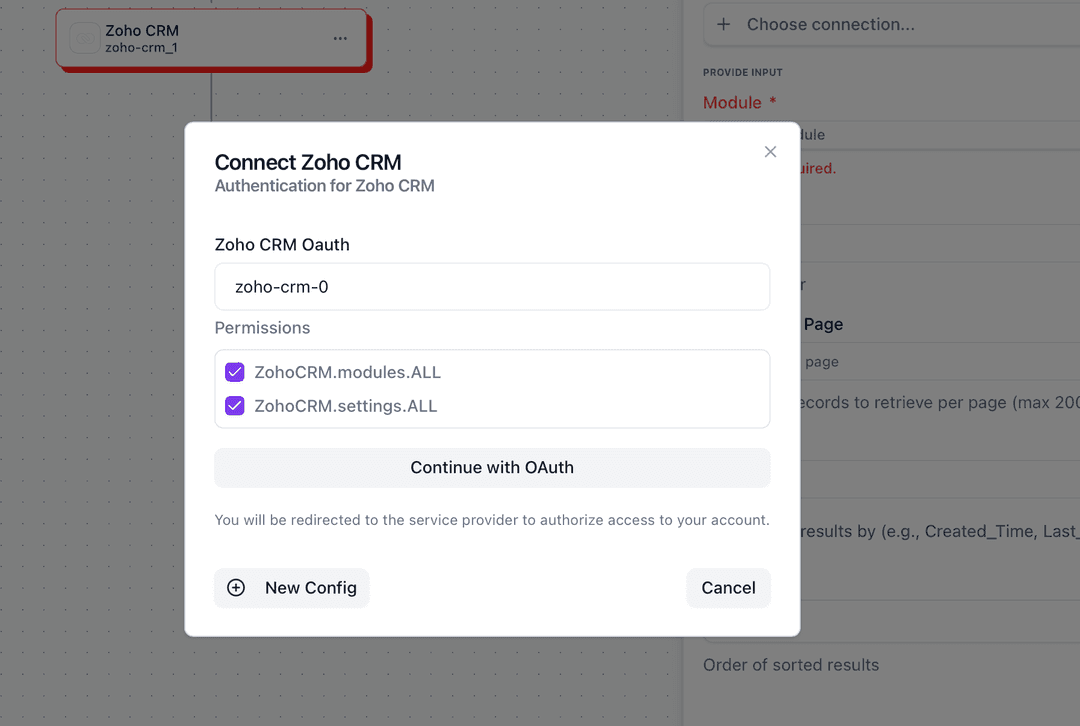Disable the ZohoCRM.settings.ALL permission
The image size is (1080, 726).
click(234, 406)
